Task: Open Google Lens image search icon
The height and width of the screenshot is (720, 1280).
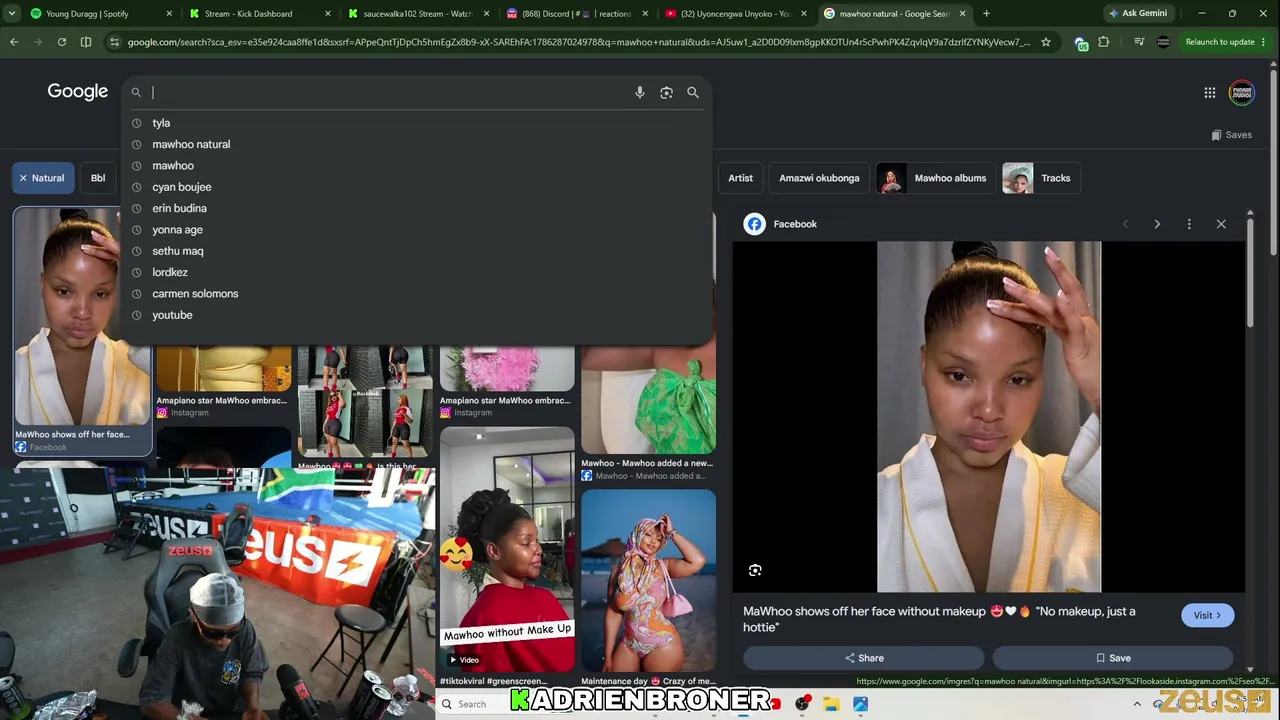Action: (x=666, y=92)
